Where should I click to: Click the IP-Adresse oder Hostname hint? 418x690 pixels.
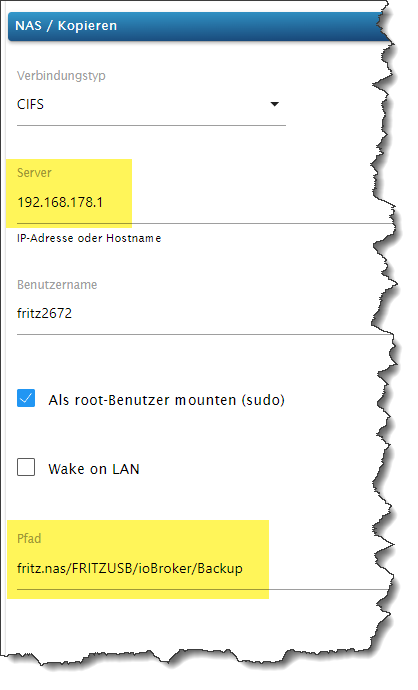(89, 238)
